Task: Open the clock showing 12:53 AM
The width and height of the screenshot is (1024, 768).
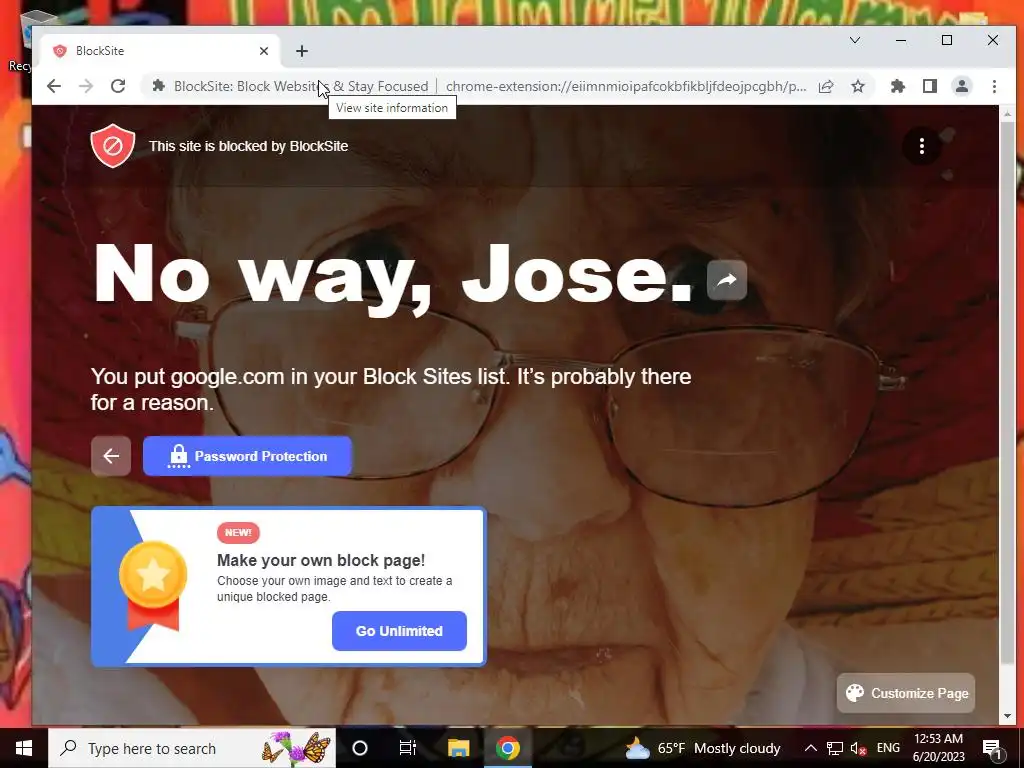Action: pyautogui.click(x=938, y=748)
